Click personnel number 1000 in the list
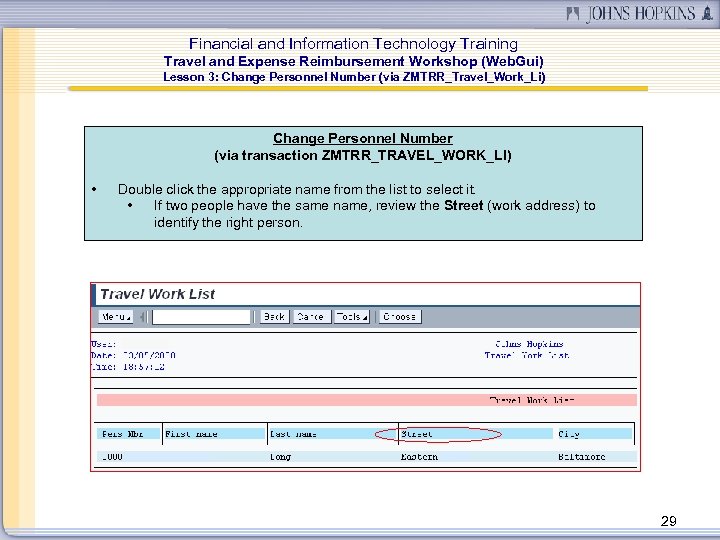720x540 pixels. coord(112,457)
